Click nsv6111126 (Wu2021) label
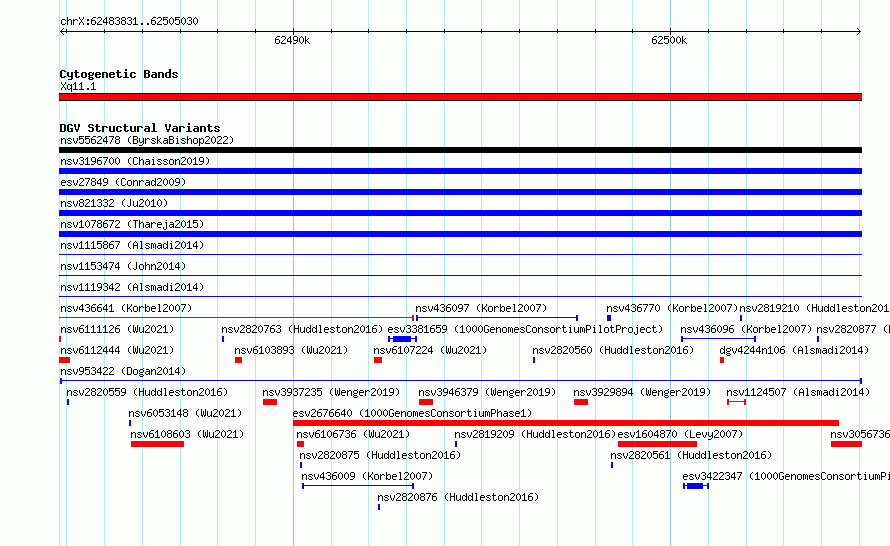890x546 pixels. pos(117,329)
